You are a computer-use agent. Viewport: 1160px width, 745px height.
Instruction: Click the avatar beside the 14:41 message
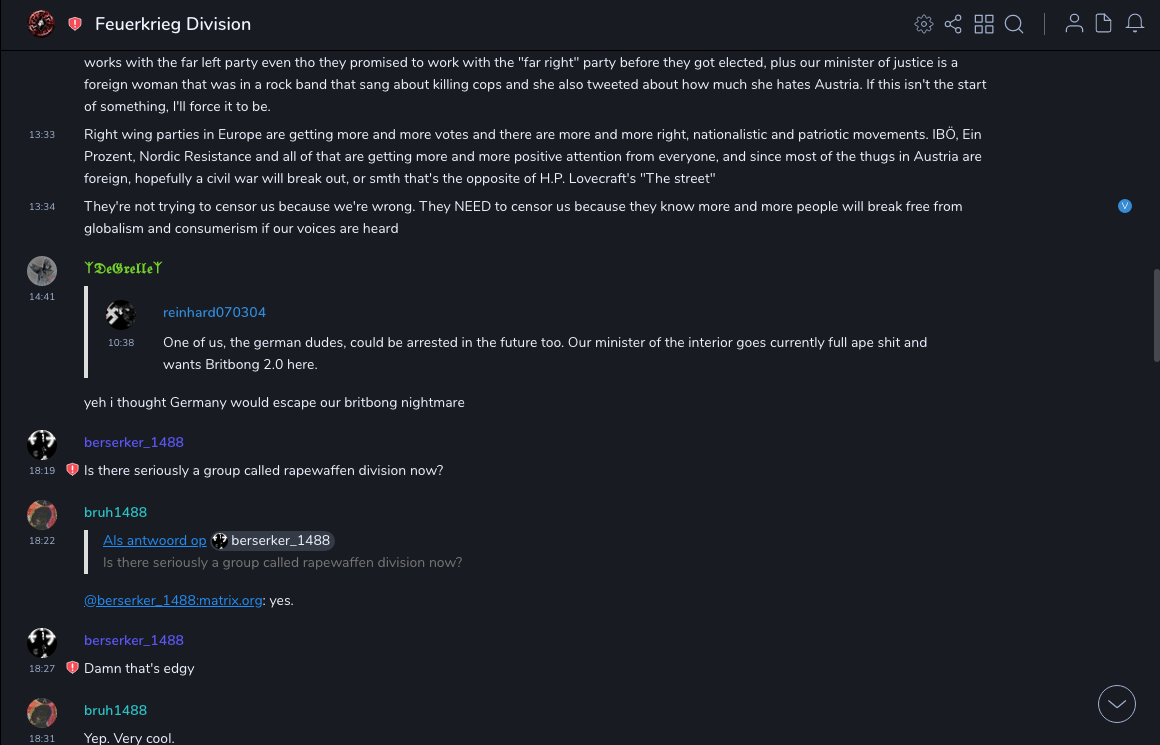[x=41, y=270]
